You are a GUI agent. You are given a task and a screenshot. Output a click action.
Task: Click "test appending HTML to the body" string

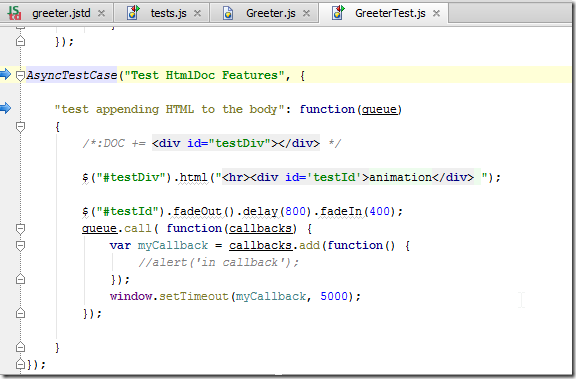[x=169, y=109]
